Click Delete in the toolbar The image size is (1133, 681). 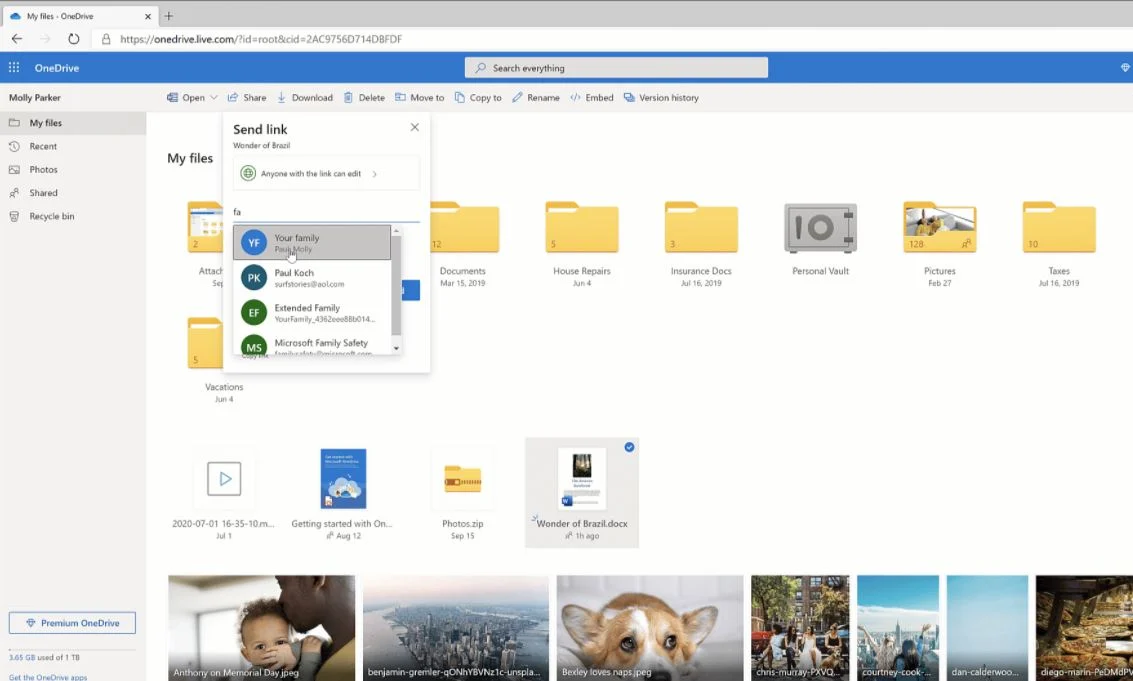click(364, 98)
